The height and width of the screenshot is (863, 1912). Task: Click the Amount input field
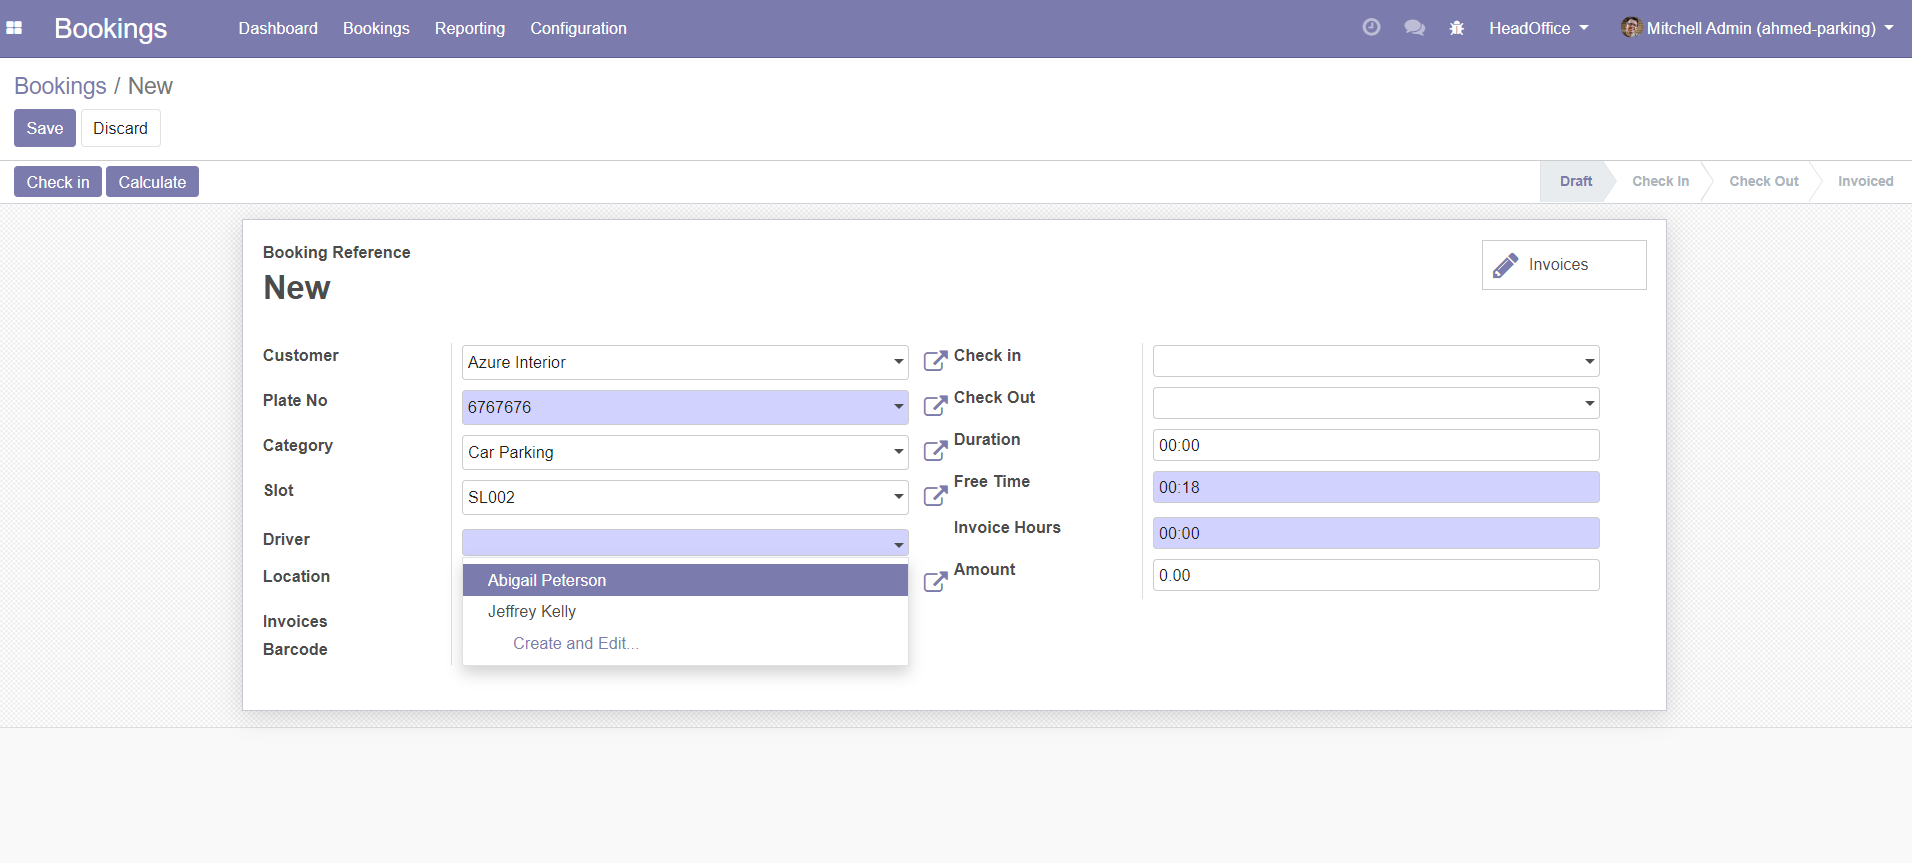tap(1375, 575)
